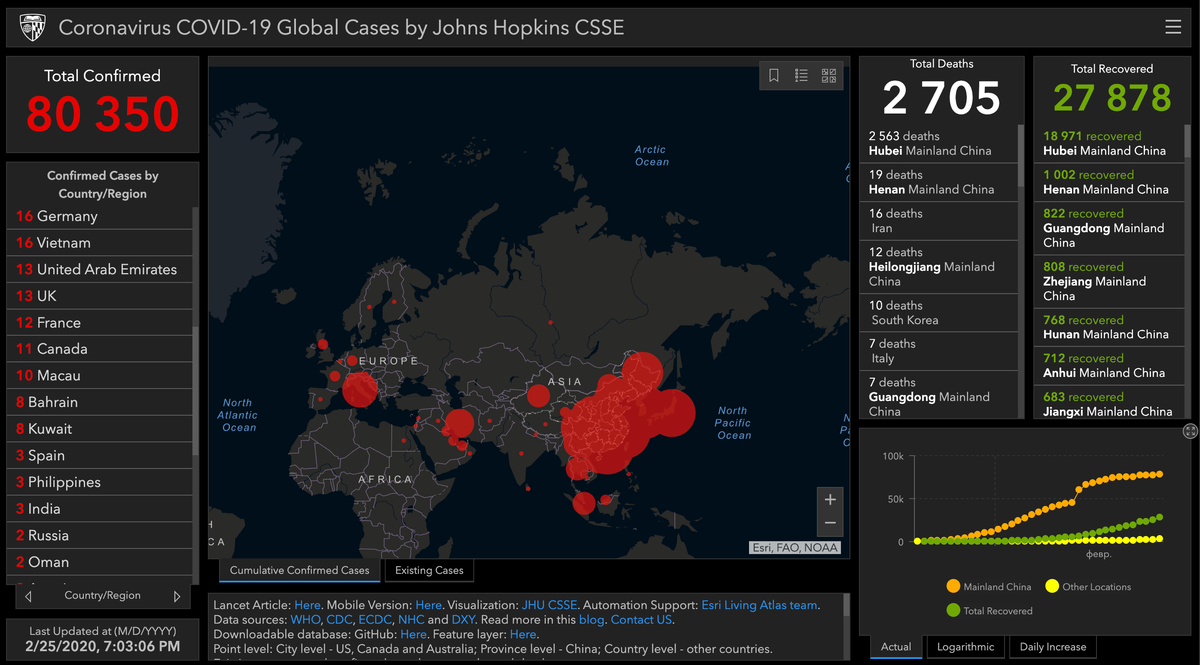Click 808 recovered Zhejiang entry
This screenshot has height=665, width=1200.
pyautogui.click(x=1108, y=282)
